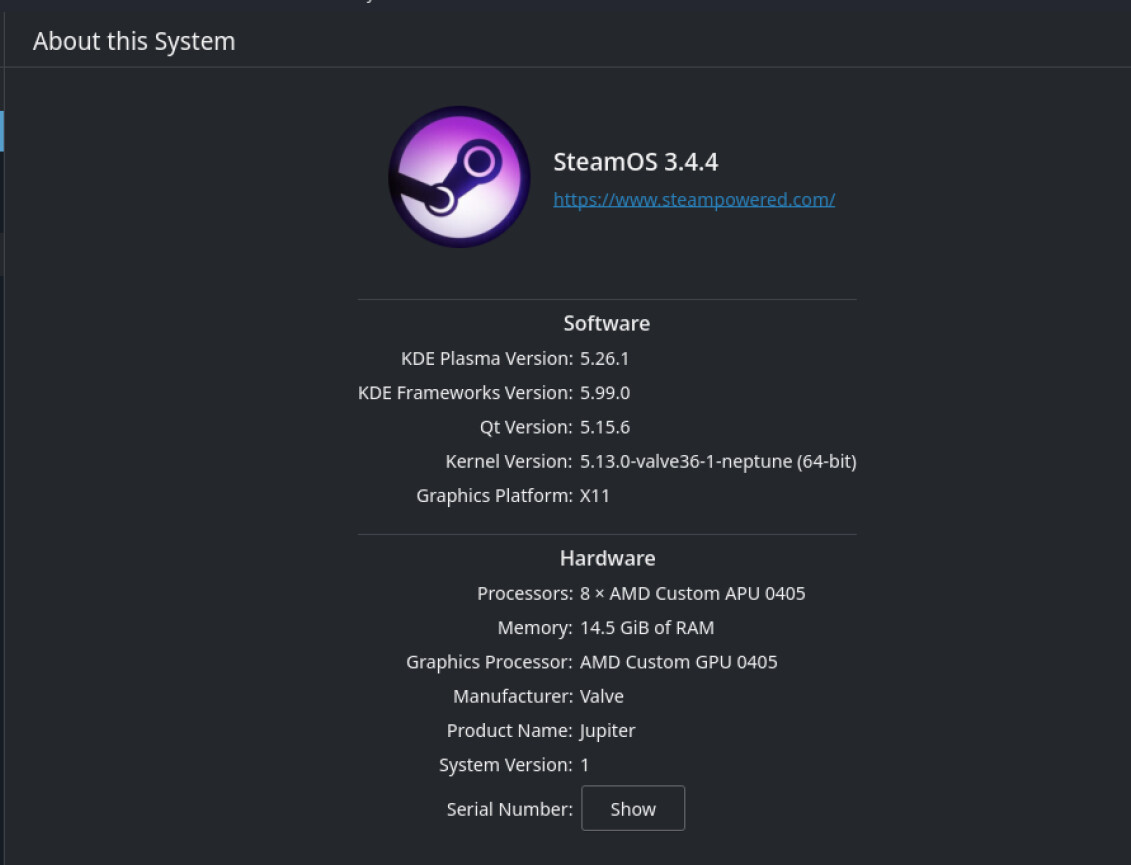The width and height of the screenshot is (1131, 865).
Task: Click the Serial Number label
Action: pos(509,809)
